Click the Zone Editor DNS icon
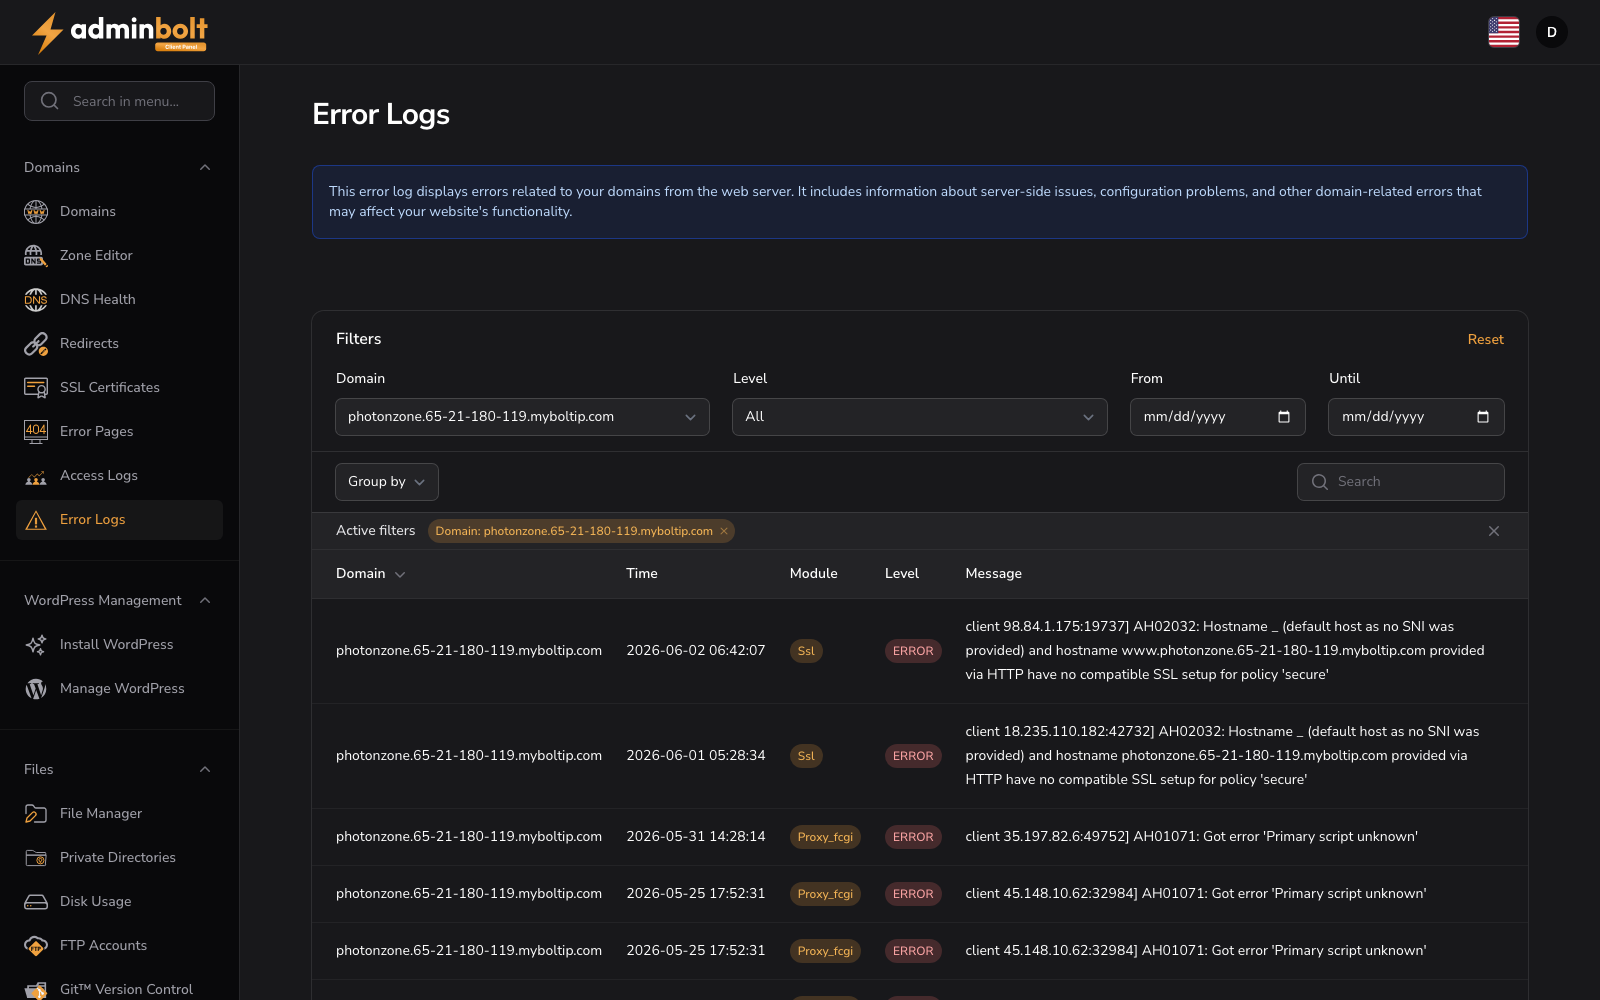1600x1000 pixels. pyautogui.click(x=36, y=255)
